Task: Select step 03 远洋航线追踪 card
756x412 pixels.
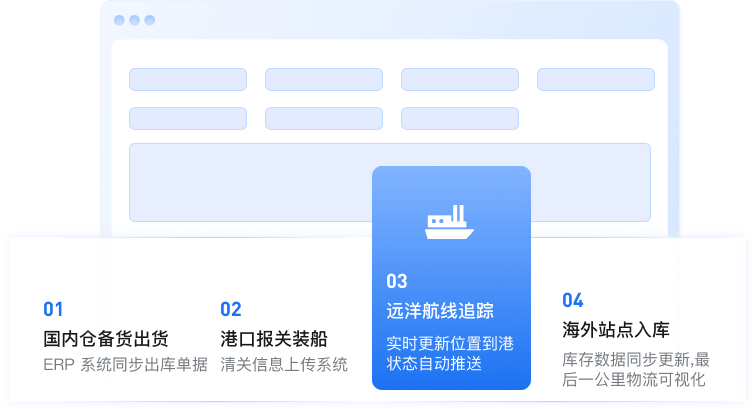Action: tap(451, 278)
